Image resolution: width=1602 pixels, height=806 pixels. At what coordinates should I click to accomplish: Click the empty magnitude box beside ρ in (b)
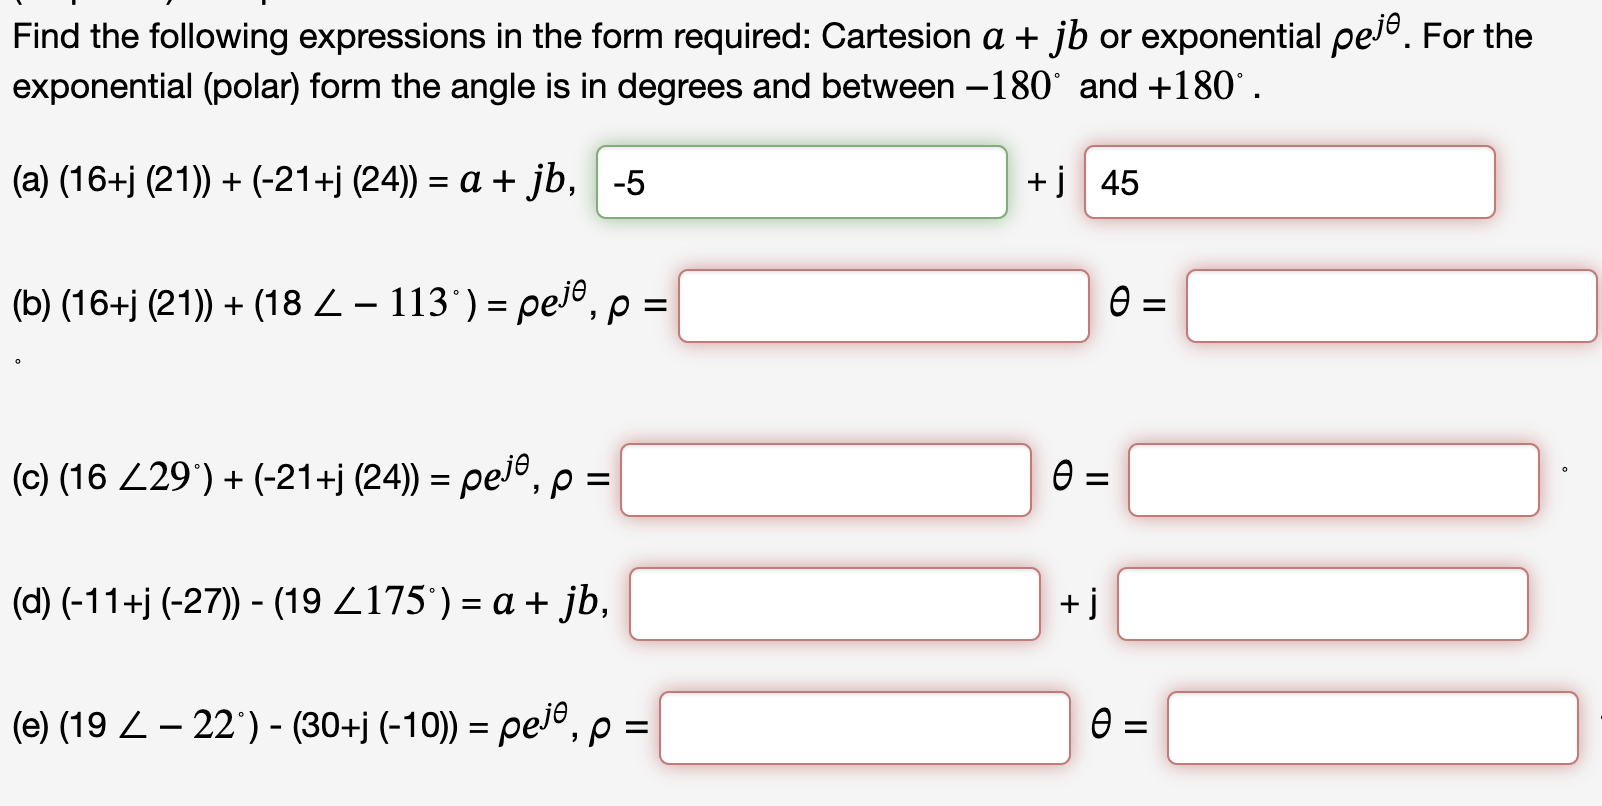(884, 308)
